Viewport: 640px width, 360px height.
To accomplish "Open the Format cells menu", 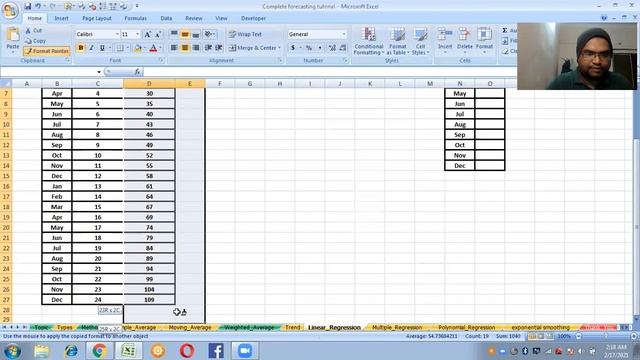I will click(x=484, y=40).
